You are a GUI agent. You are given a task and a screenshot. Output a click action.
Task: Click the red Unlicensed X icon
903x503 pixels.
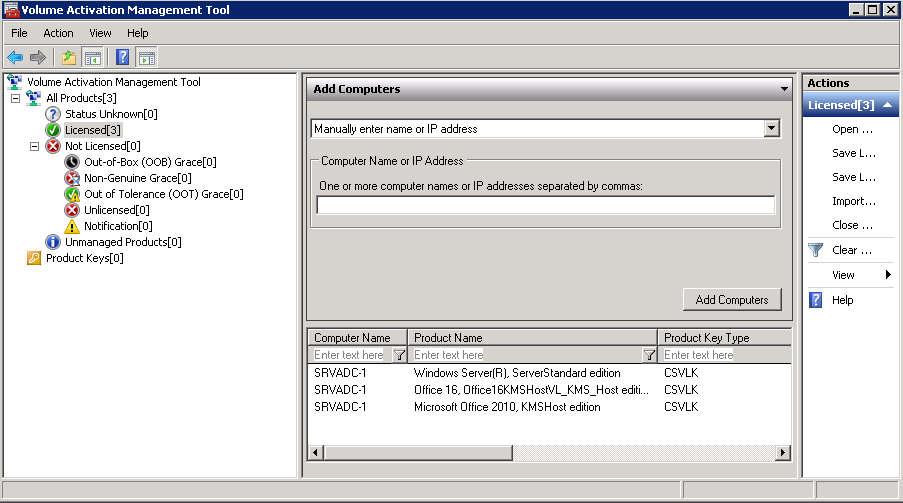(71, 210)
